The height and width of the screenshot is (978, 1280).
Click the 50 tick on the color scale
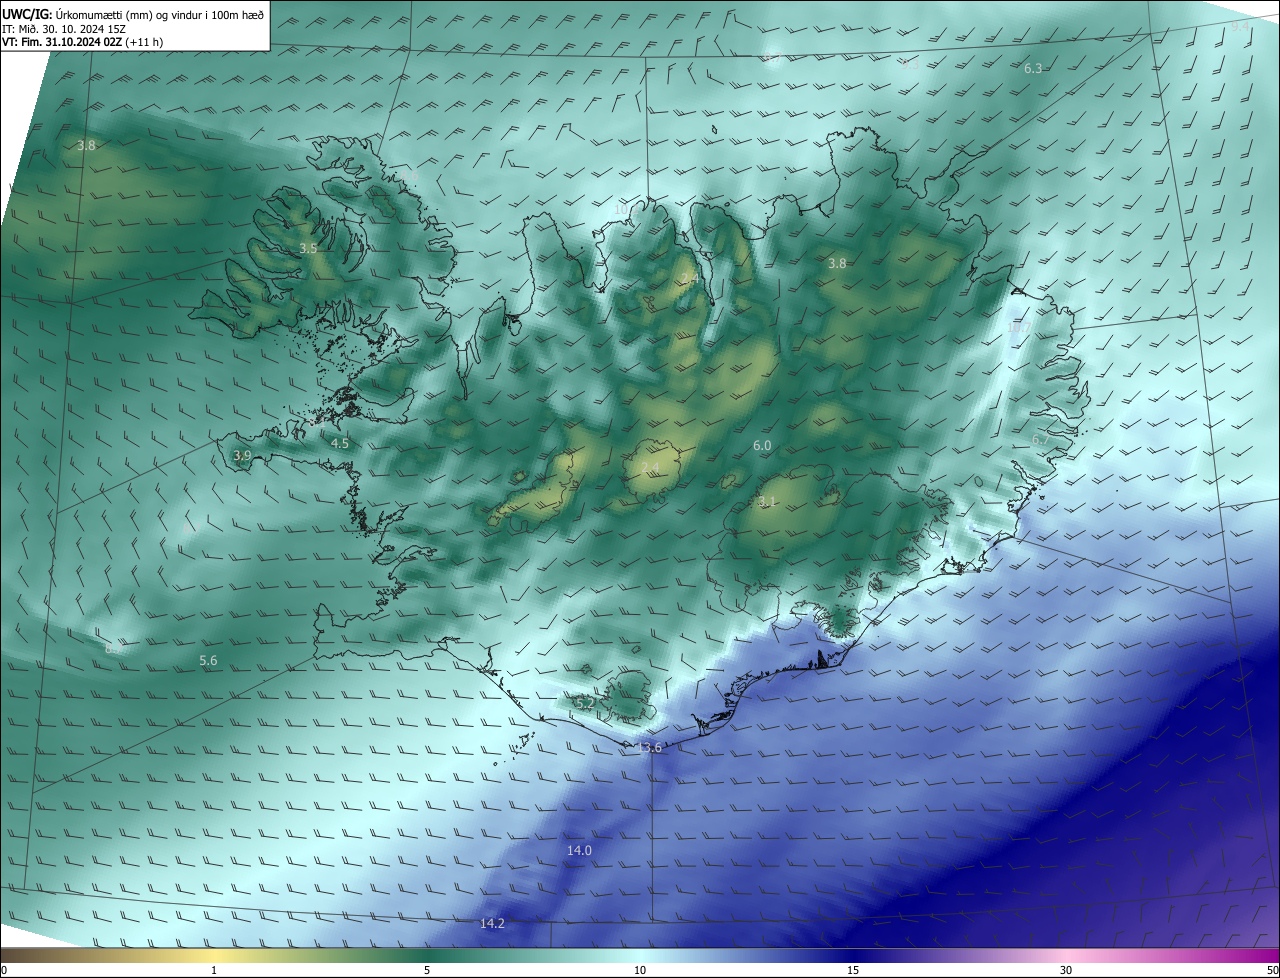click(1272, 970)
